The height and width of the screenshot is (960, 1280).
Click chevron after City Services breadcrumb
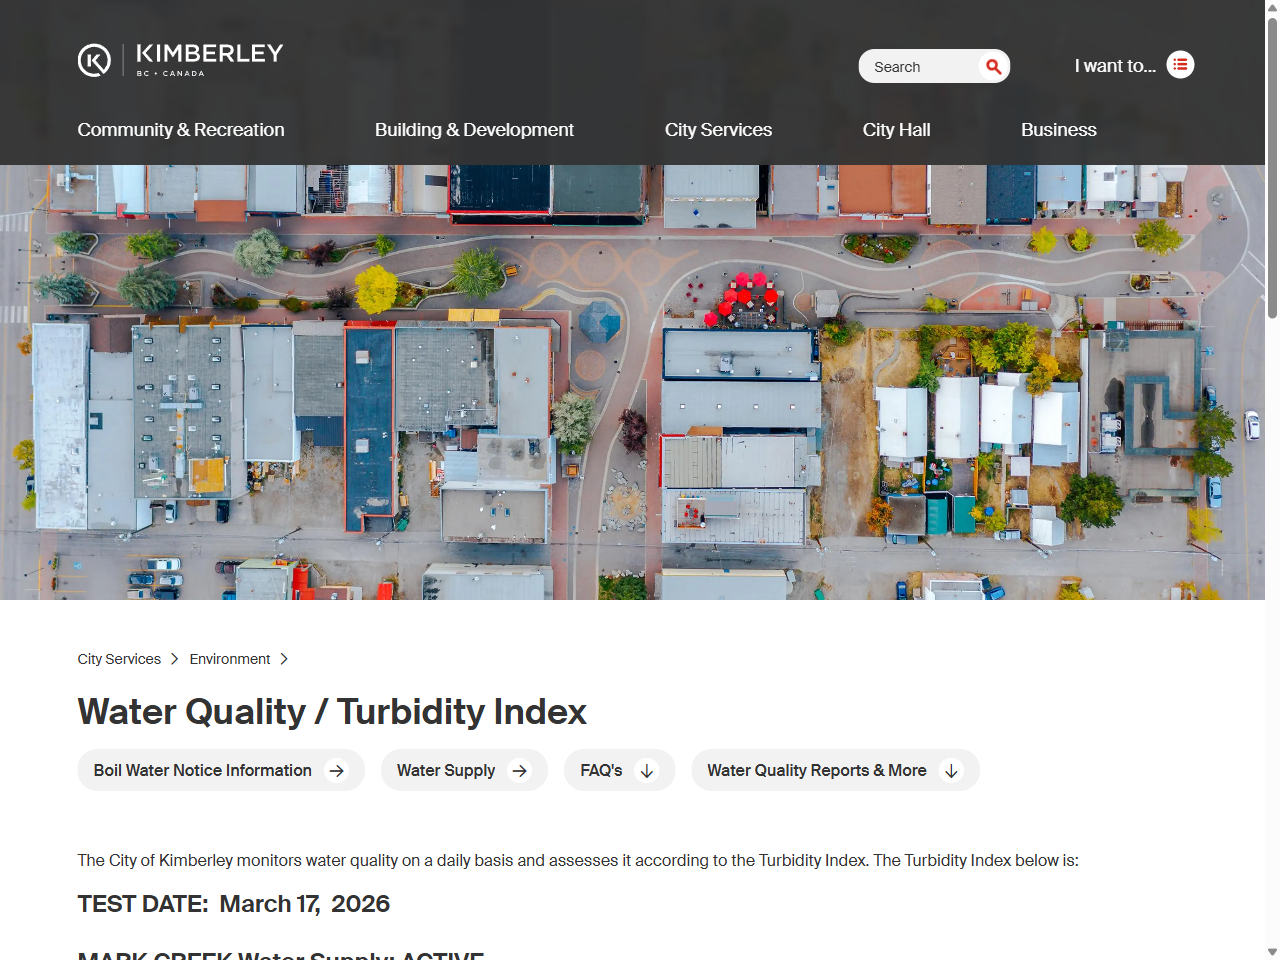[x=175, y=659]
